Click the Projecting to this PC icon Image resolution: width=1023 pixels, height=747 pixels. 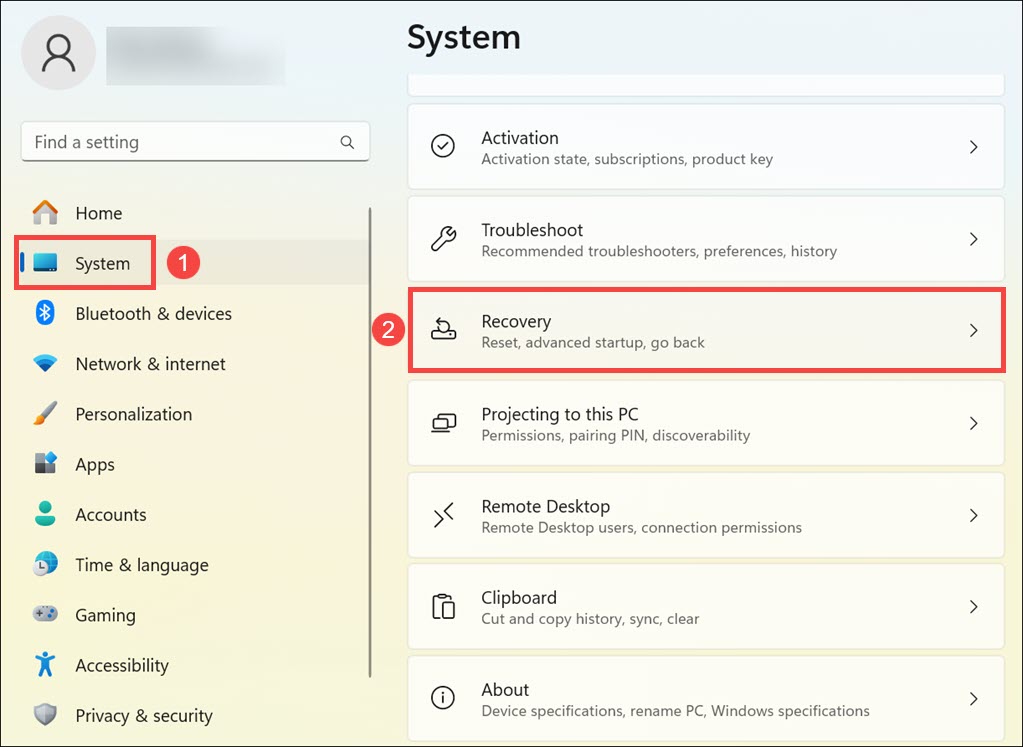[x=443, y=424]
